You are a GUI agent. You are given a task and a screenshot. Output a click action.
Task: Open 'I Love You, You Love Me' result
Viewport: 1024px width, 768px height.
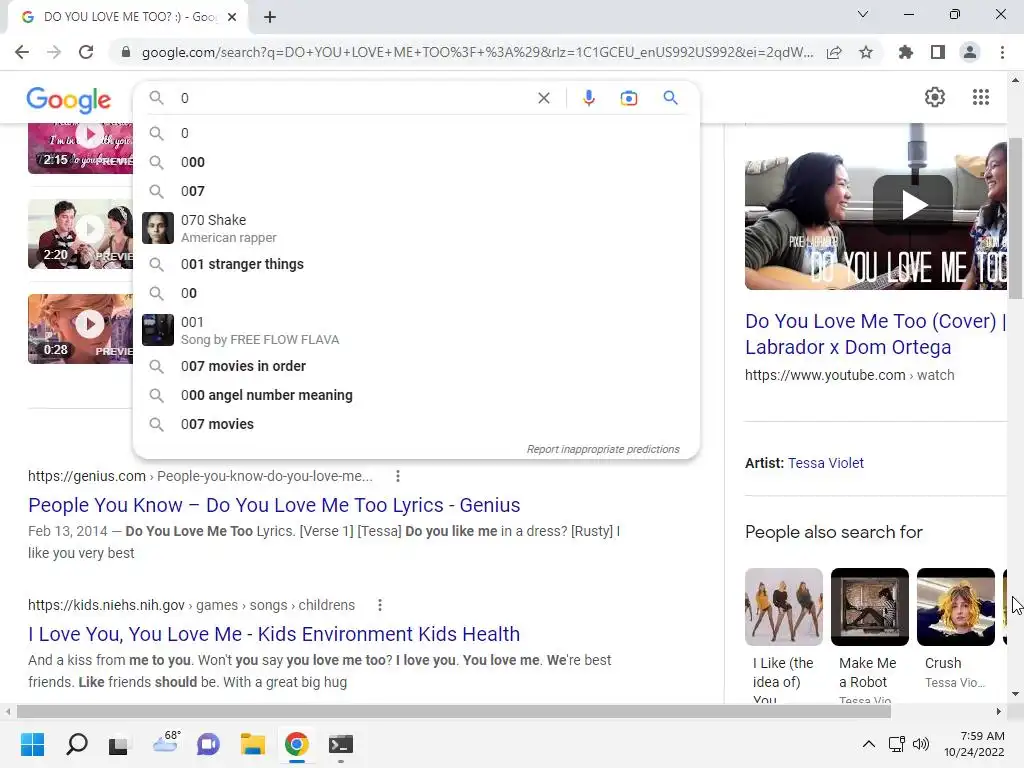[274, 634]
